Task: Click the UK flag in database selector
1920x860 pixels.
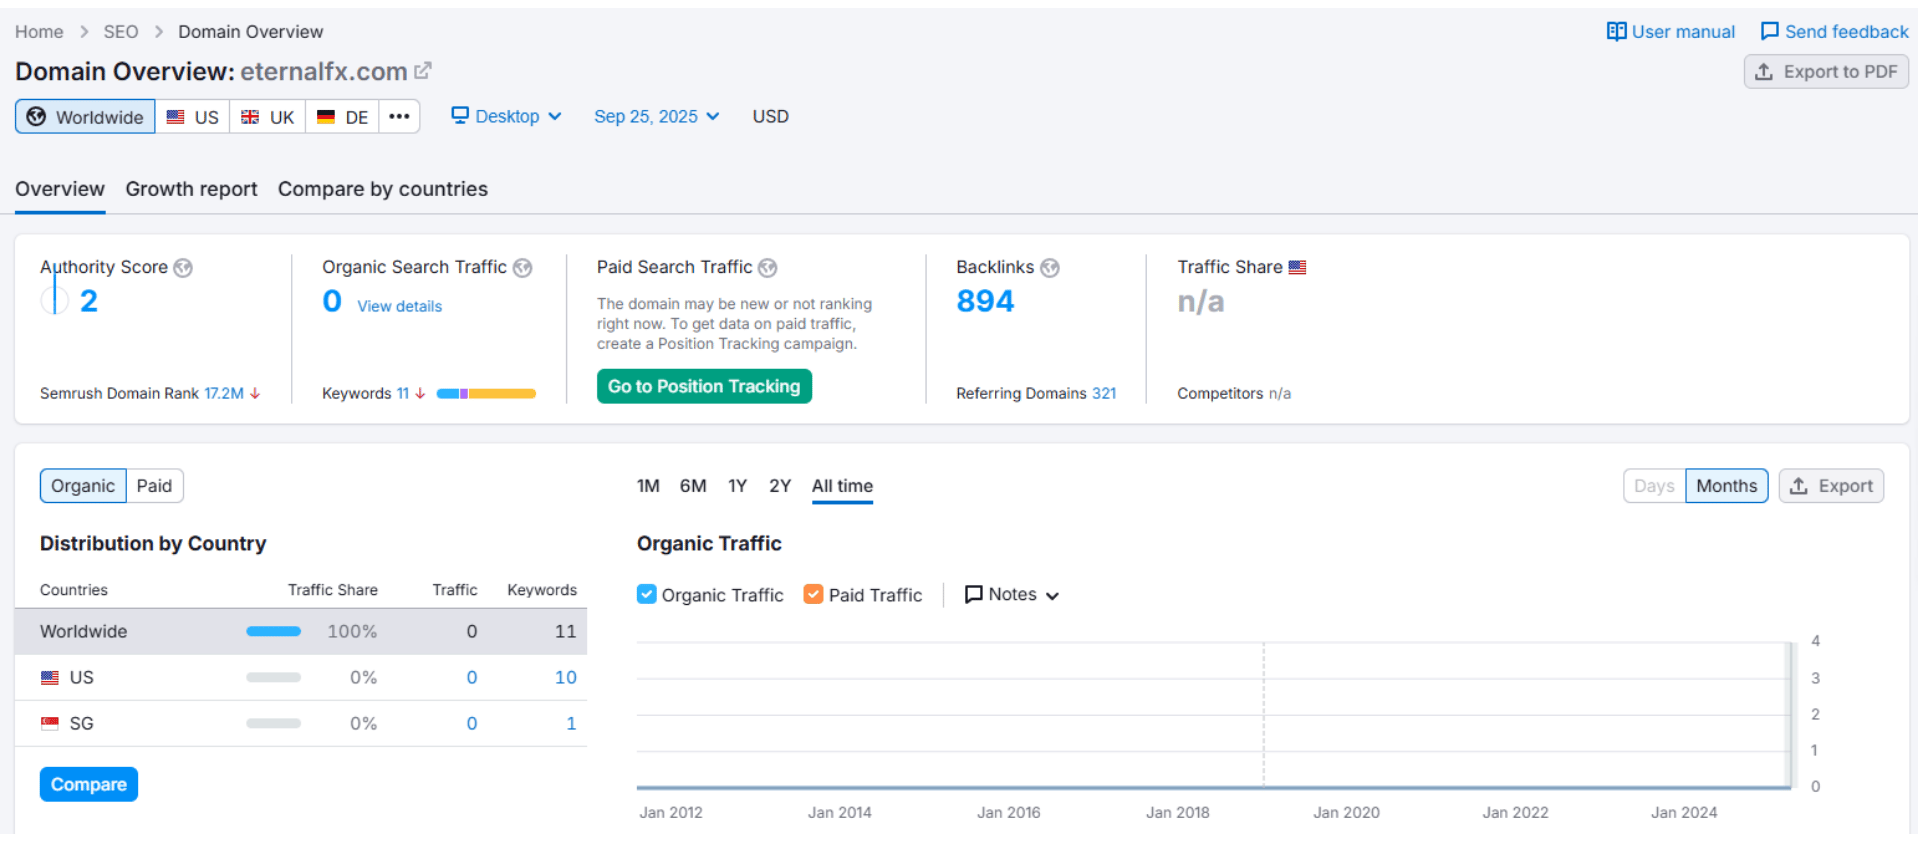Action: 250,117
